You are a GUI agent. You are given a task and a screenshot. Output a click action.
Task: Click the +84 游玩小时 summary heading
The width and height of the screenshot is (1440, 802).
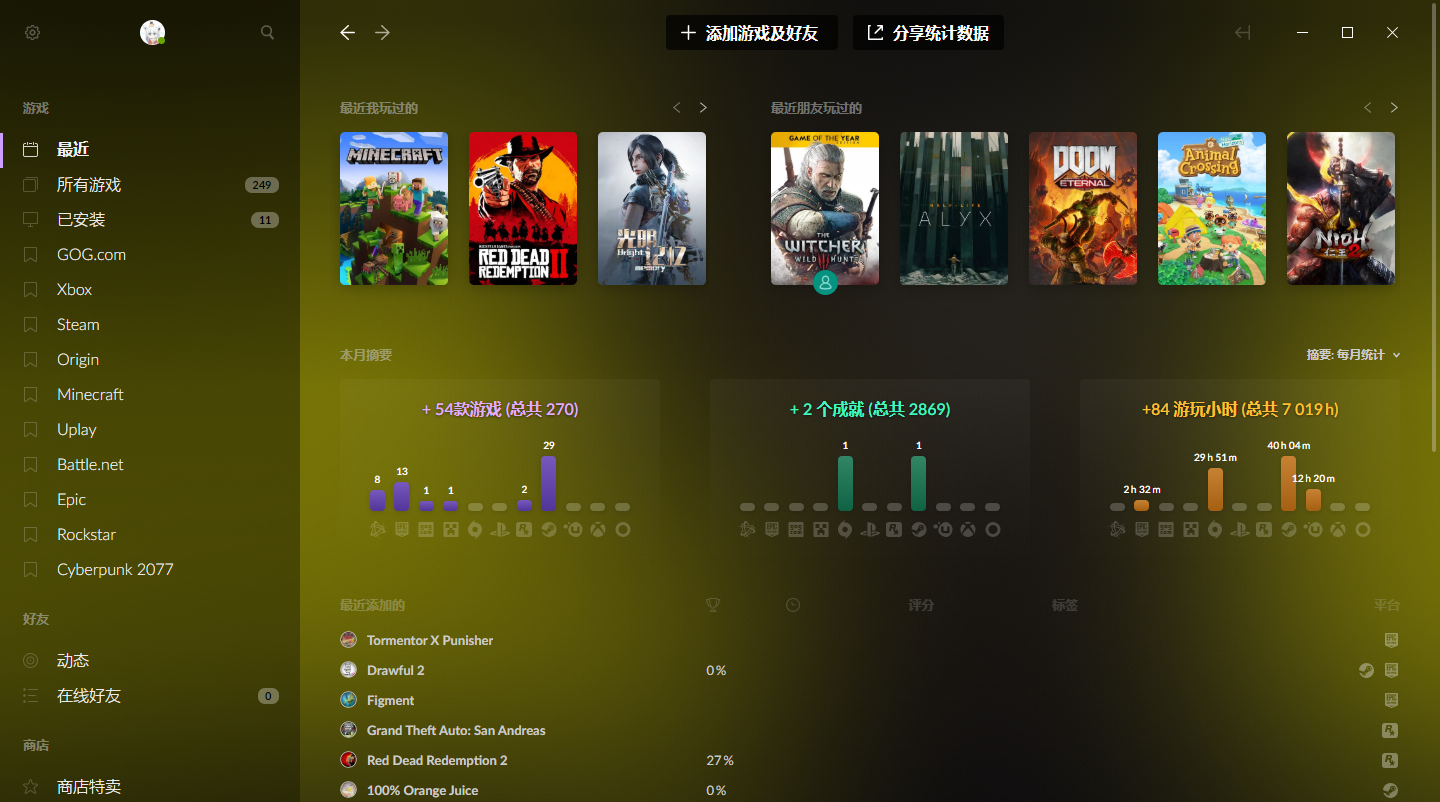coord(1240,409)
